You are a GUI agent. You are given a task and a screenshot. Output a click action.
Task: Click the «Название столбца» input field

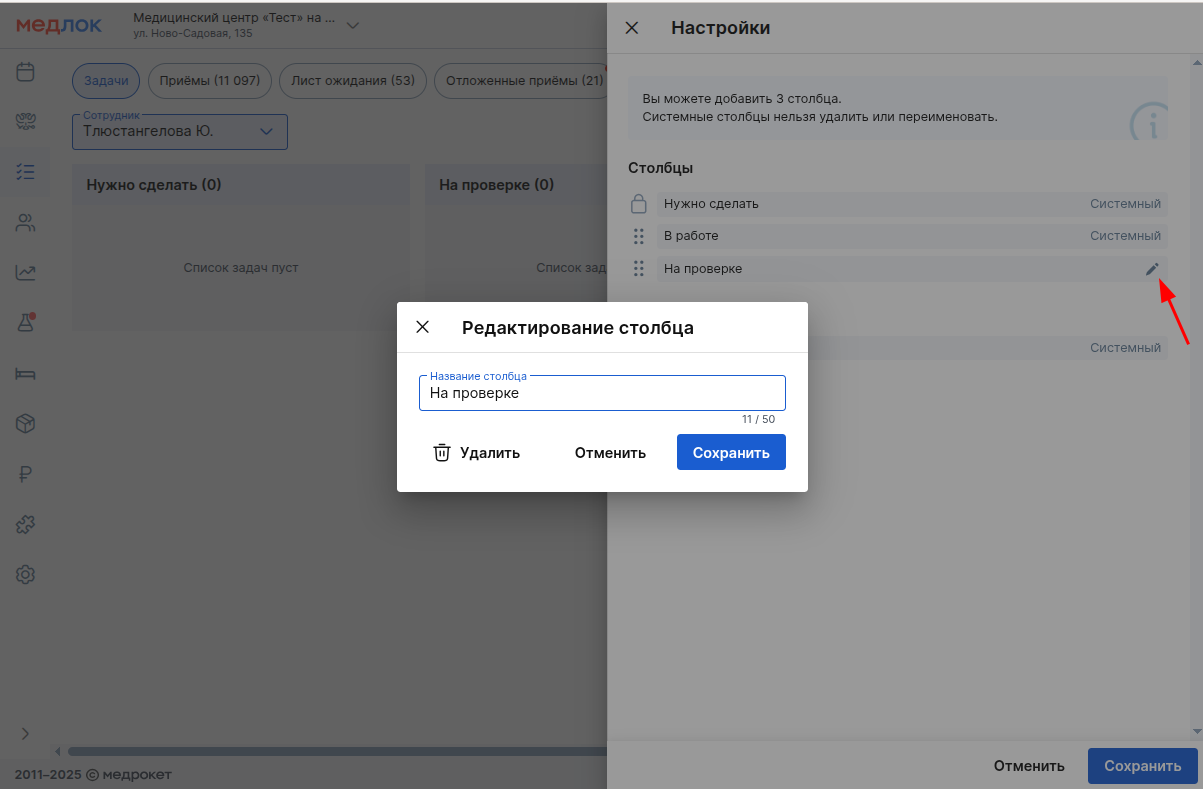602,394
